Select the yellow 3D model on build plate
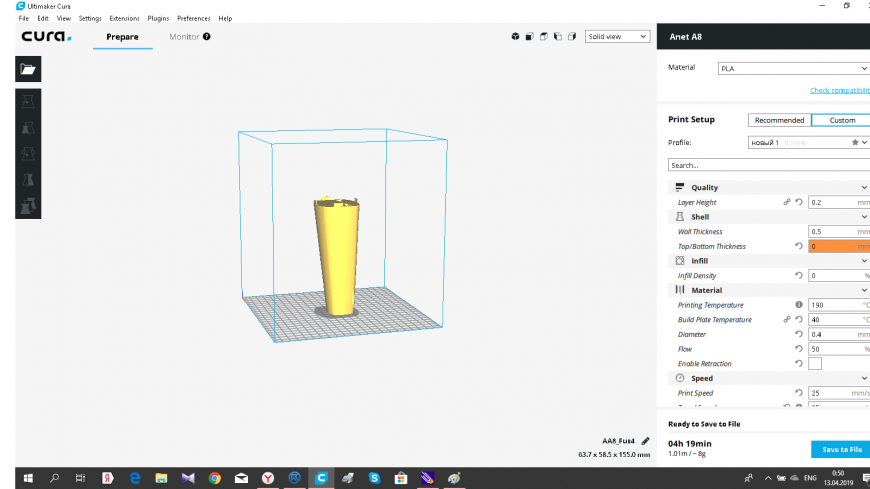The height and width of the screenshot is (489, 870). (337, 255)
